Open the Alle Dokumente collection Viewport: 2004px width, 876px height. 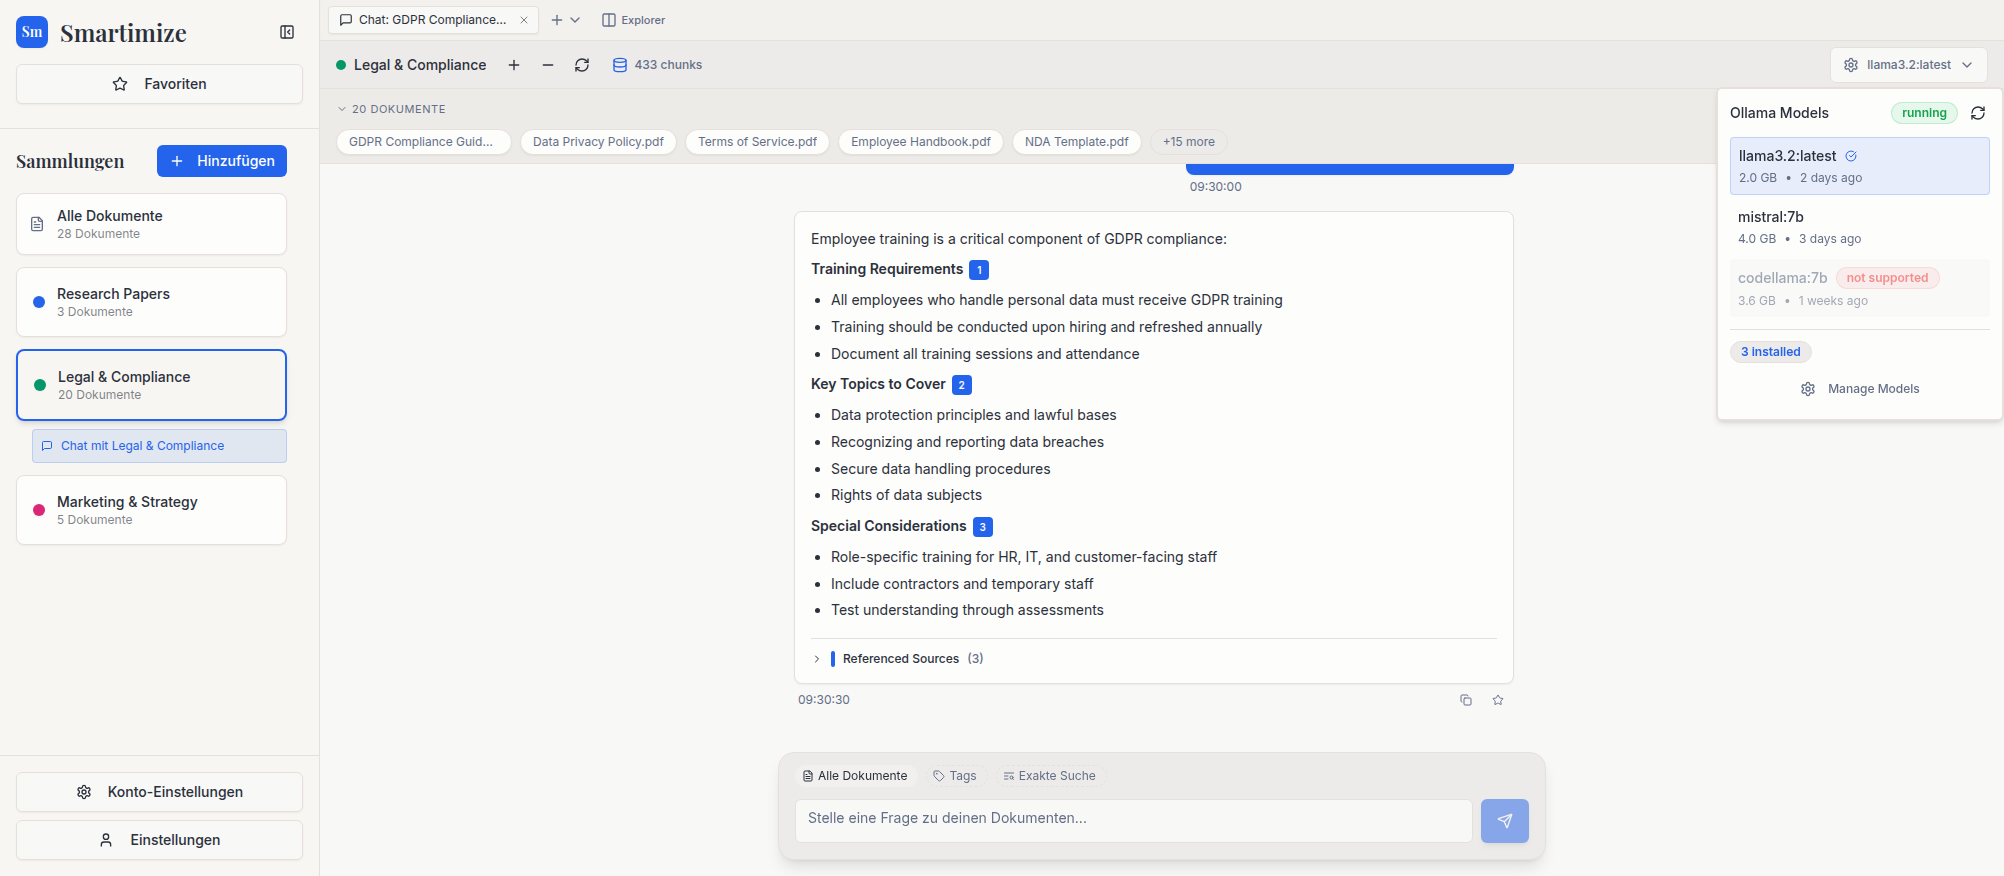(x=151, y=224)
